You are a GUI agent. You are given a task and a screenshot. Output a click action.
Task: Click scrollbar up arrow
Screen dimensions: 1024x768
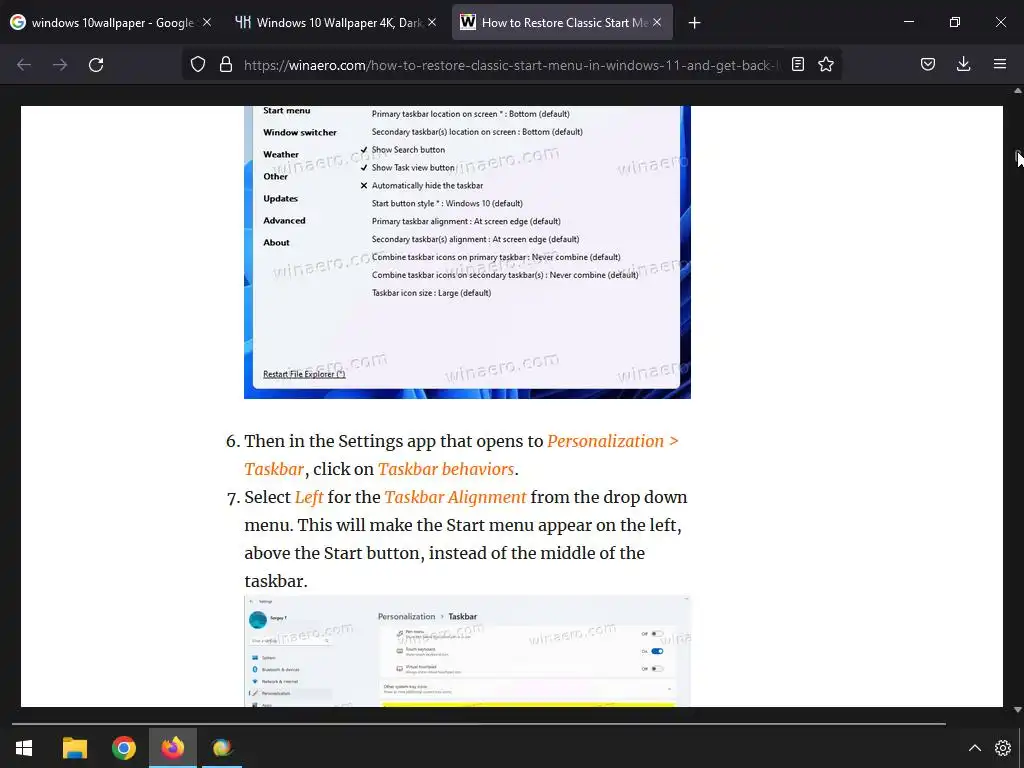pyautogui.click(x=1017, y=91)
